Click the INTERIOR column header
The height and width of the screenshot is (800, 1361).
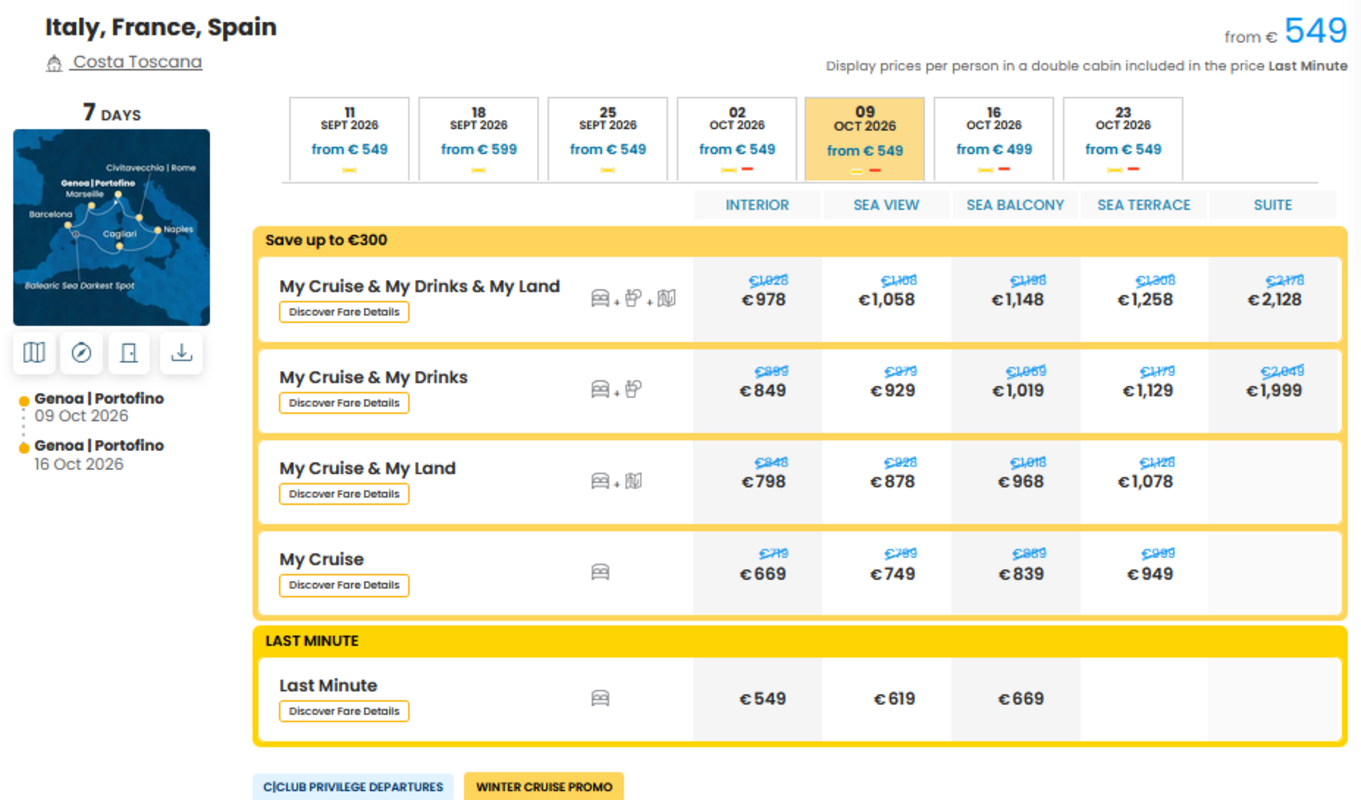pos(757,205)
